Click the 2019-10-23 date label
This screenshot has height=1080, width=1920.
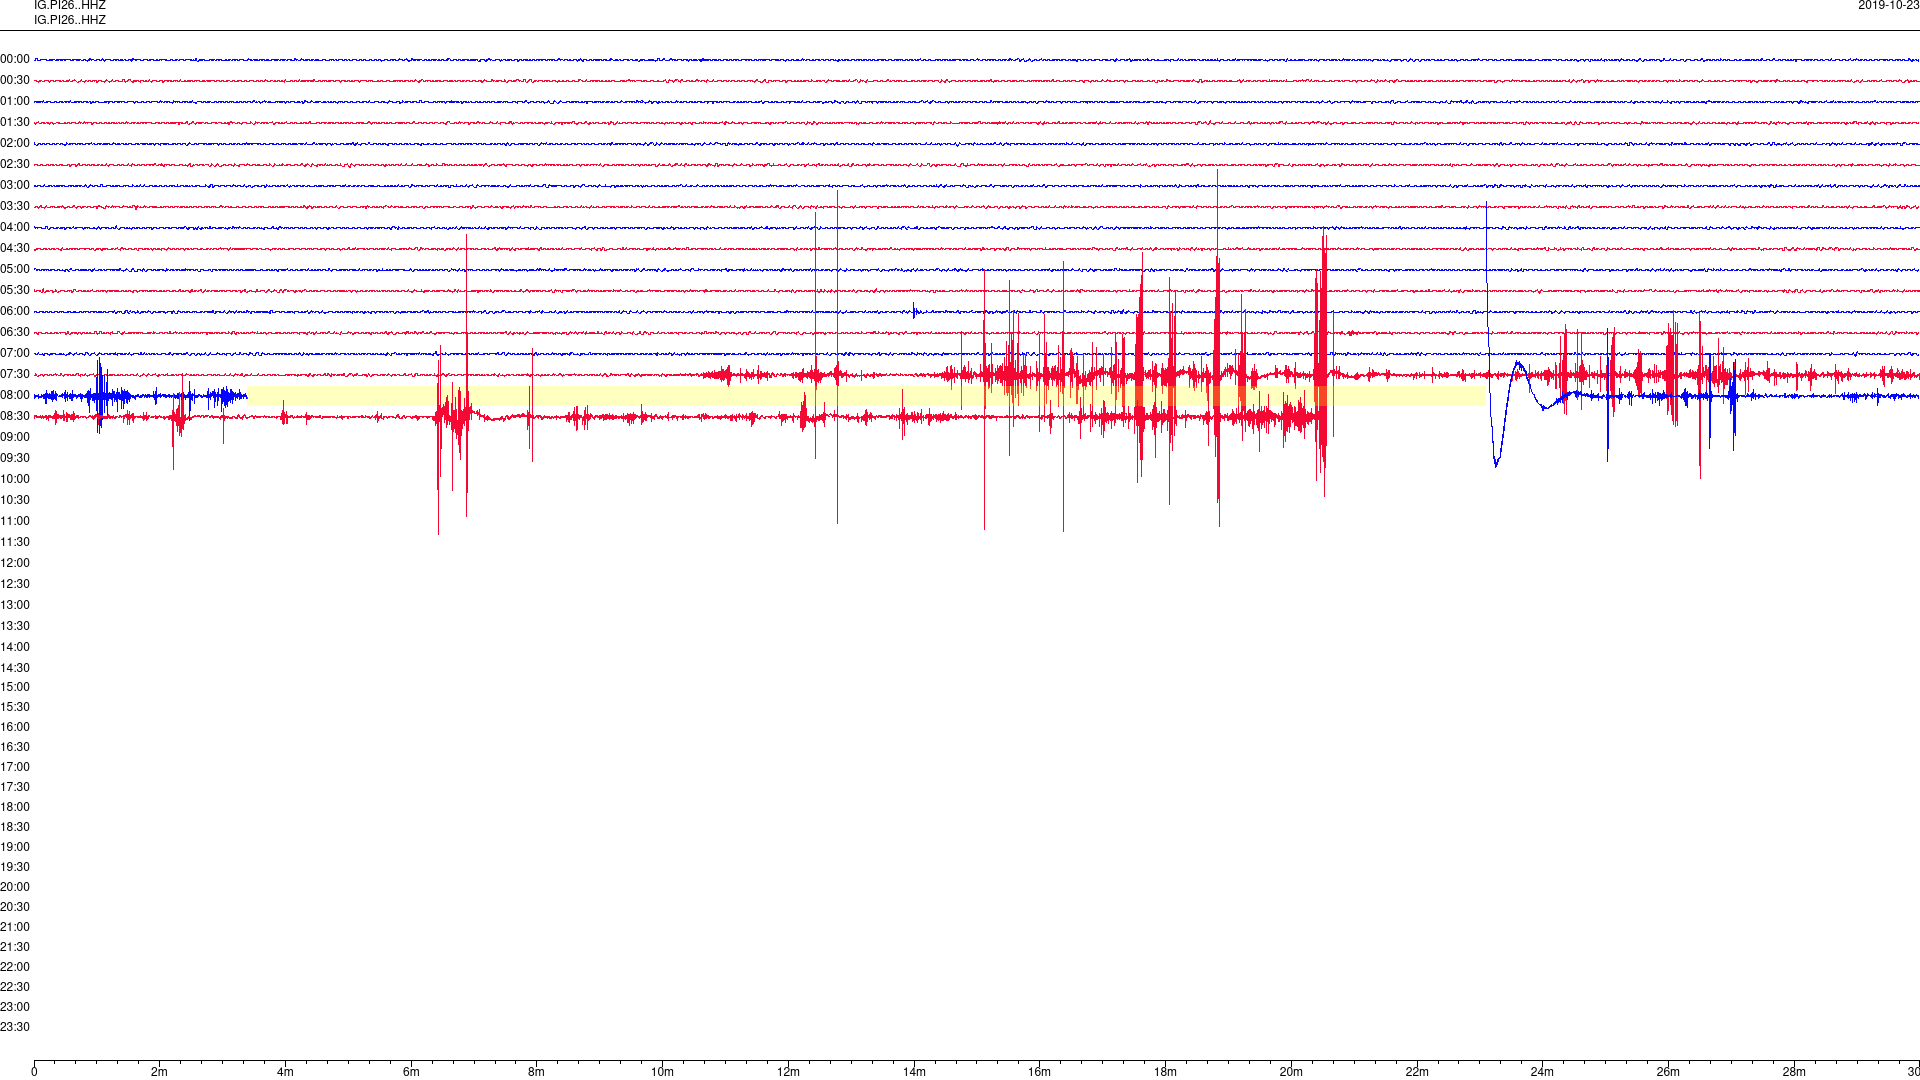click(1888, 5)
